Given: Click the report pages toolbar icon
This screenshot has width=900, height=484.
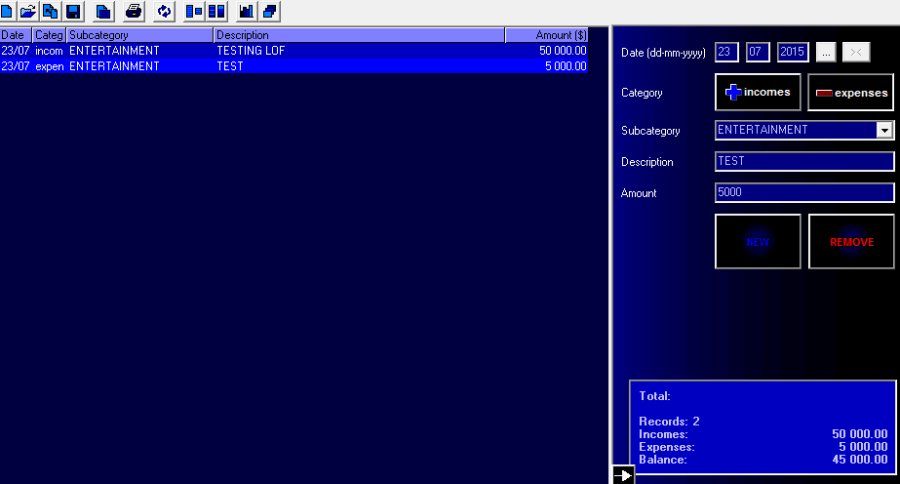Looking at the screenshot, I should coord(104,11).
